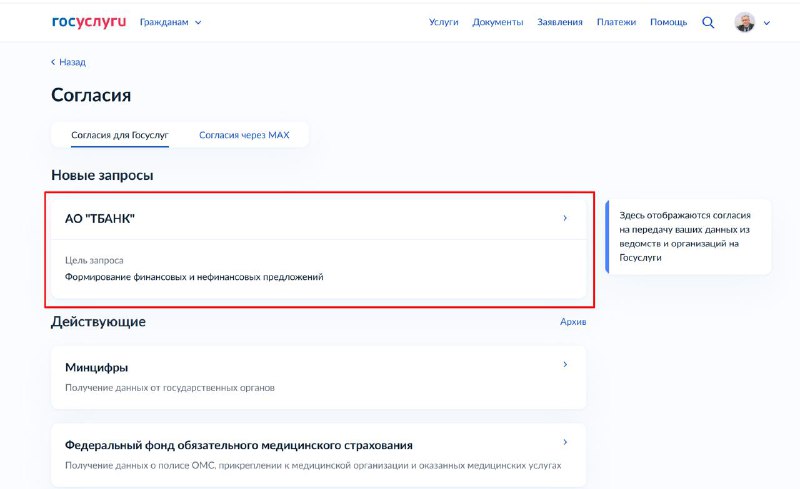Image resolution: width=800 pixels, height=489 pixels.
Task: Open the АО "ТБАНК" consent request
Action: [100, 219]
